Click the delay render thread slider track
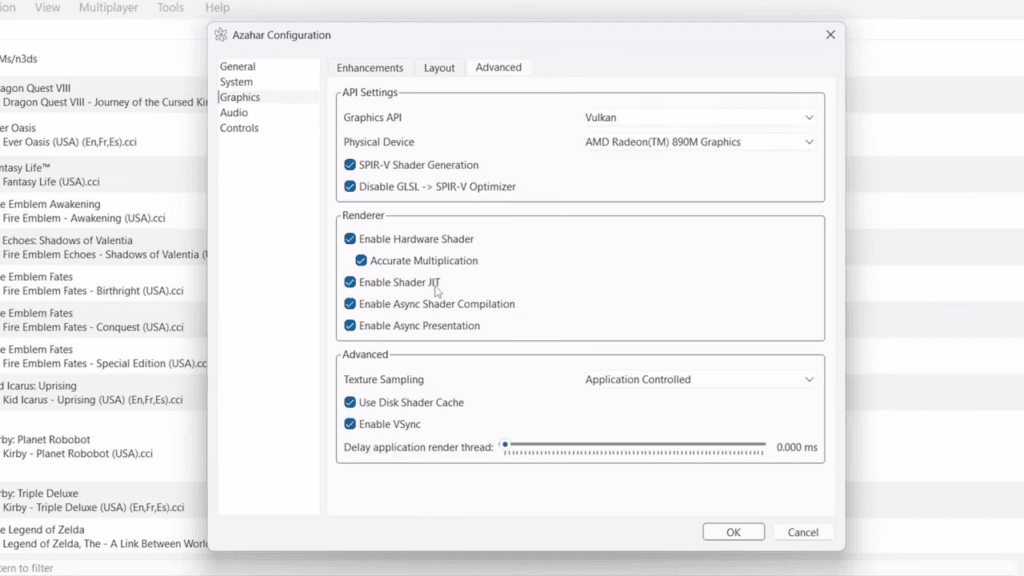The width and height of the screenshot is (1024, 576). [634, 445]
